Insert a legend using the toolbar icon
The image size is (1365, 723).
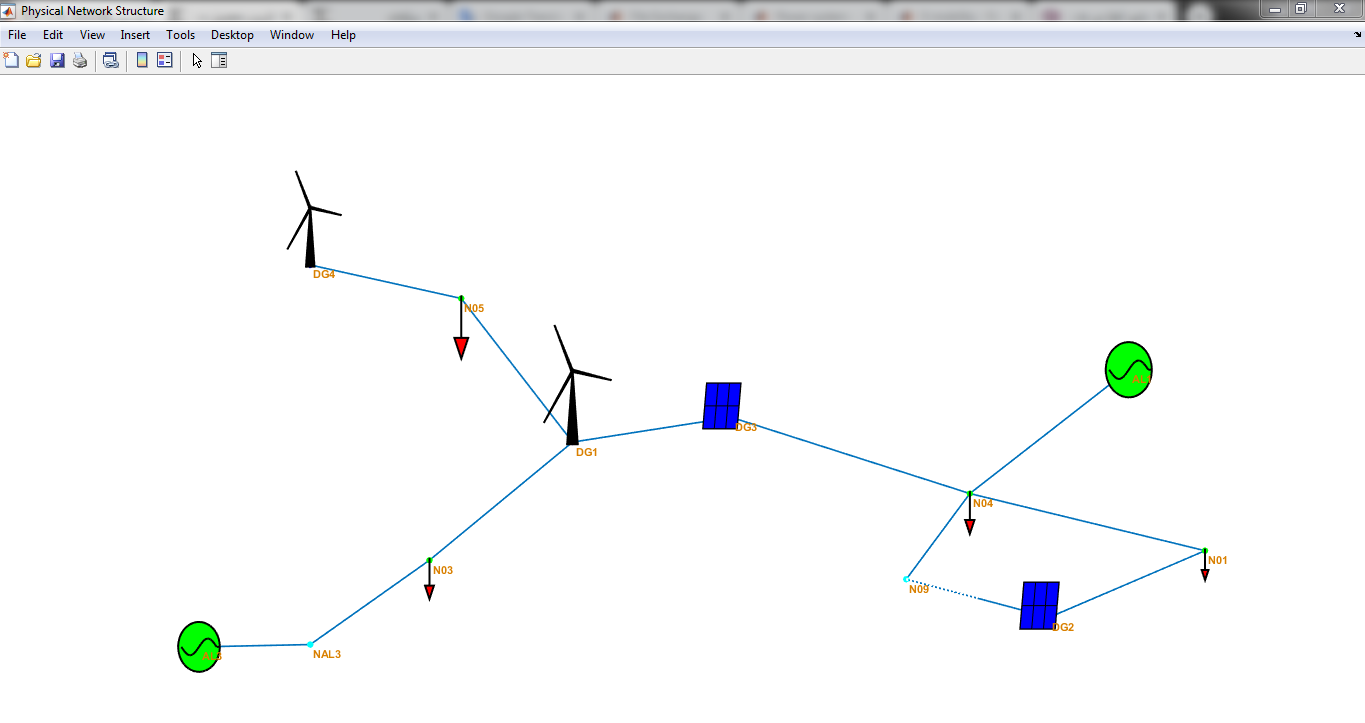165,61
